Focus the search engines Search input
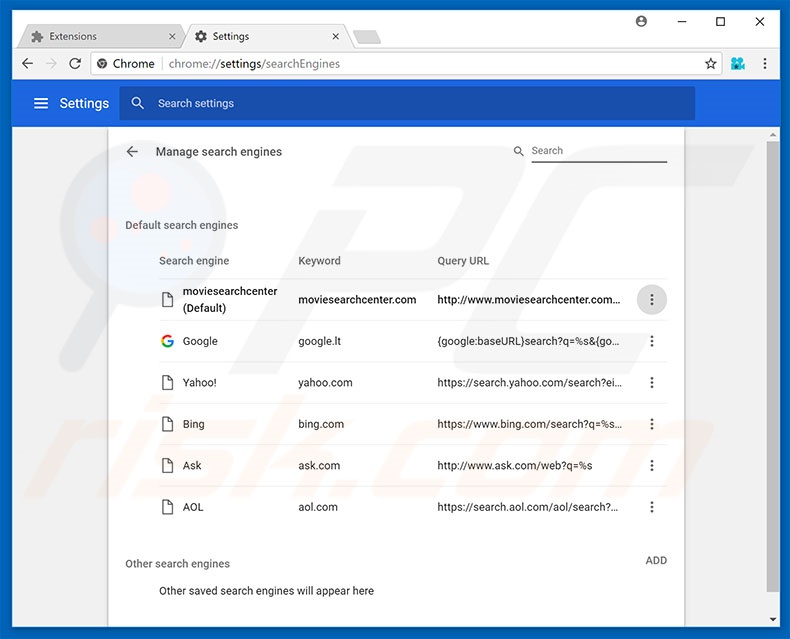Screen dimensions: 790x639 pos(599,151)
